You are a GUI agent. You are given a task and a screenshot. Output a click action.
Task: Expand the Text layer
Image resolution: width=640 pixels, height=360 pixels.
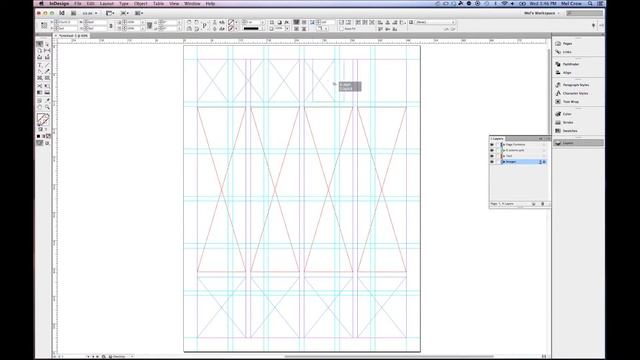(504, 156)
